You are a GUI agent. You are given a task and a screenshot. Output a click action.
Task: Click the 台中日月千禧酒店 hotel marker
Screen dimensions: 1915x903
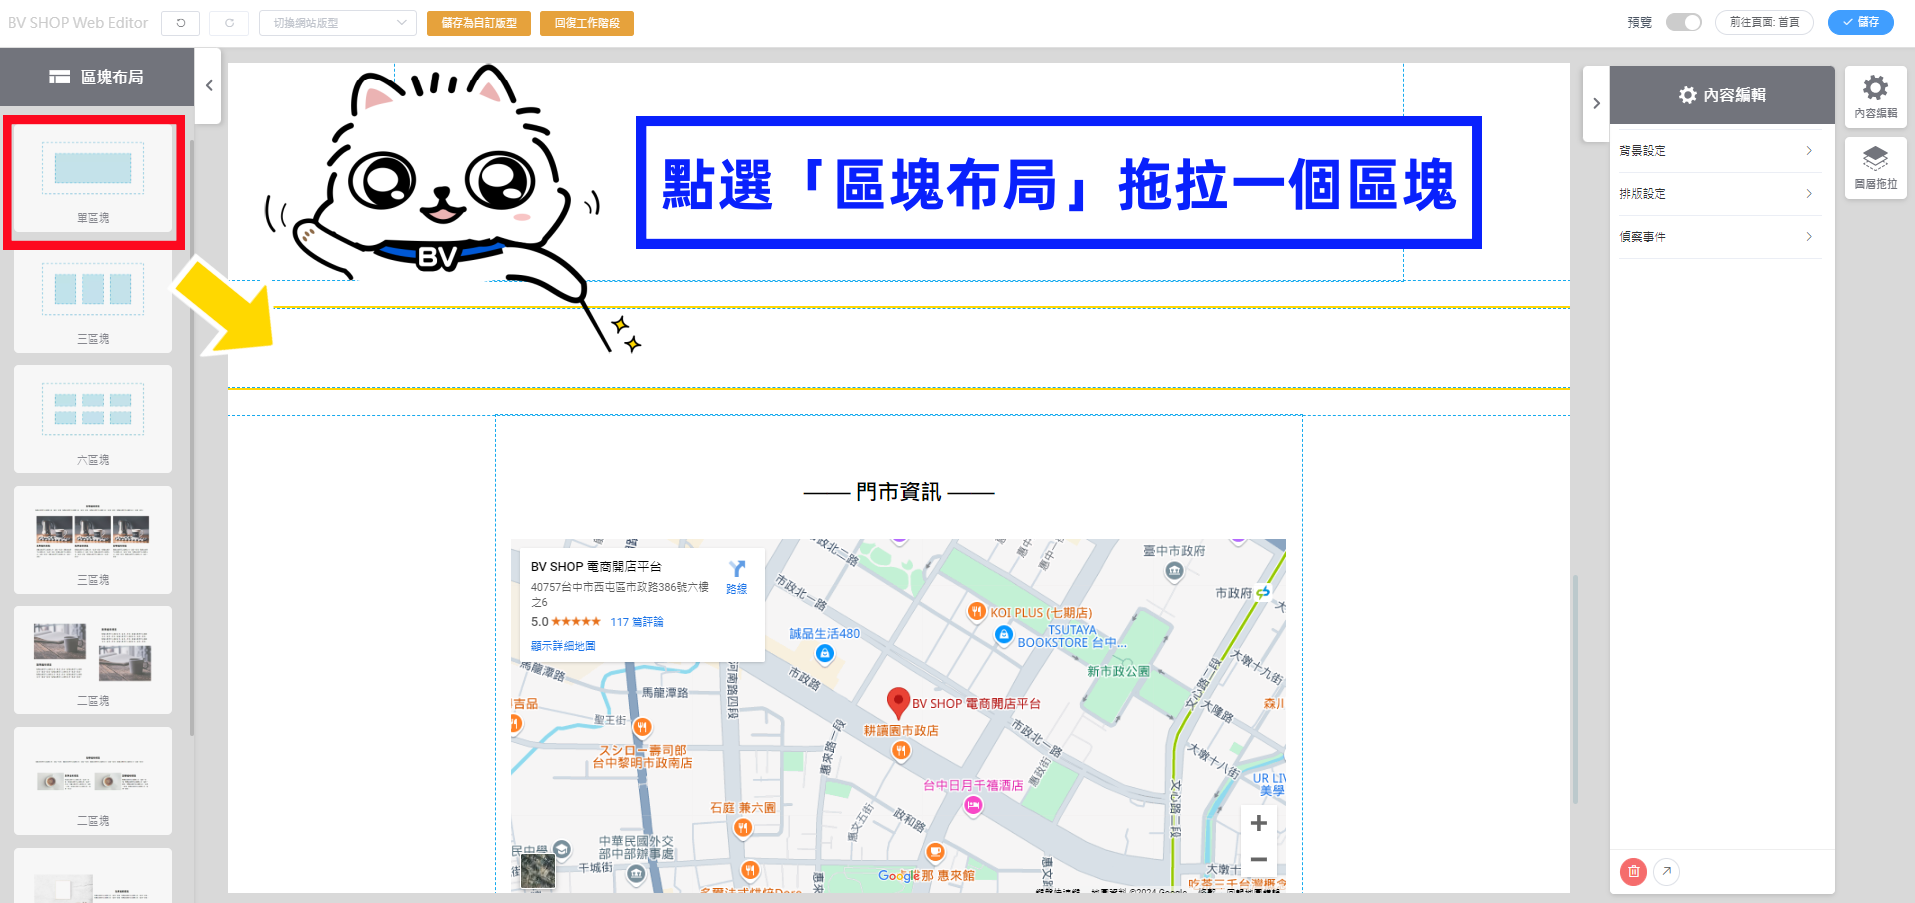pos(973,805)
